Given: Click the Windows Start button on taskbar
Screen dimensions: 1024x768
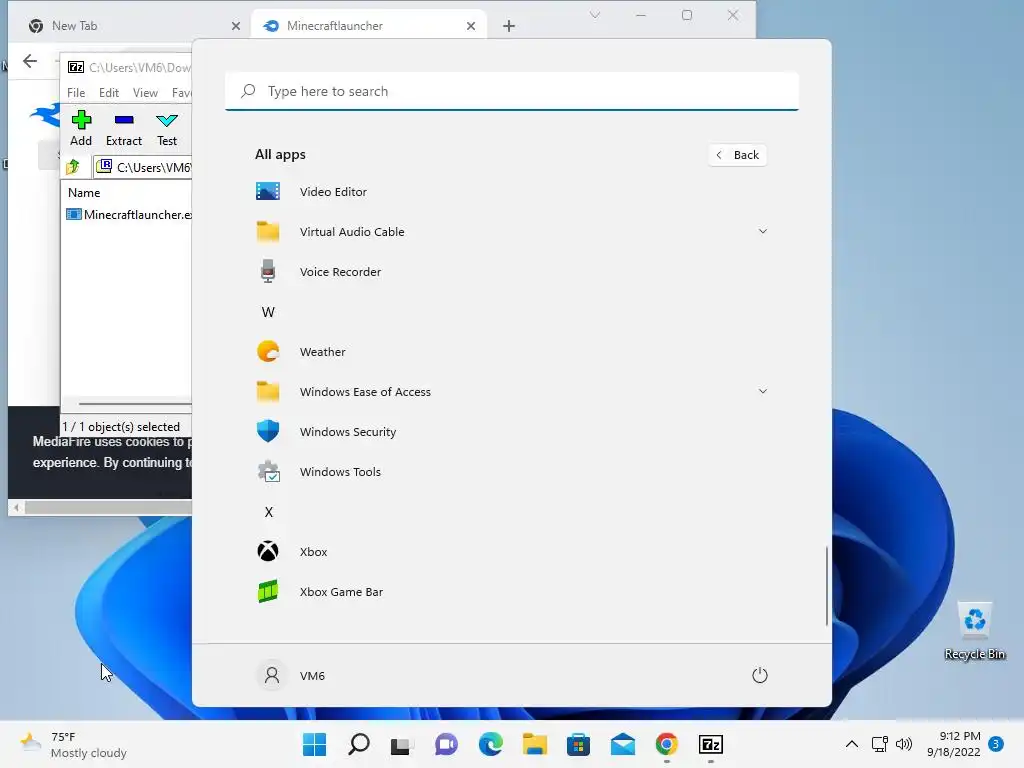Looking at the screenshot, I should tap(314, 744).
